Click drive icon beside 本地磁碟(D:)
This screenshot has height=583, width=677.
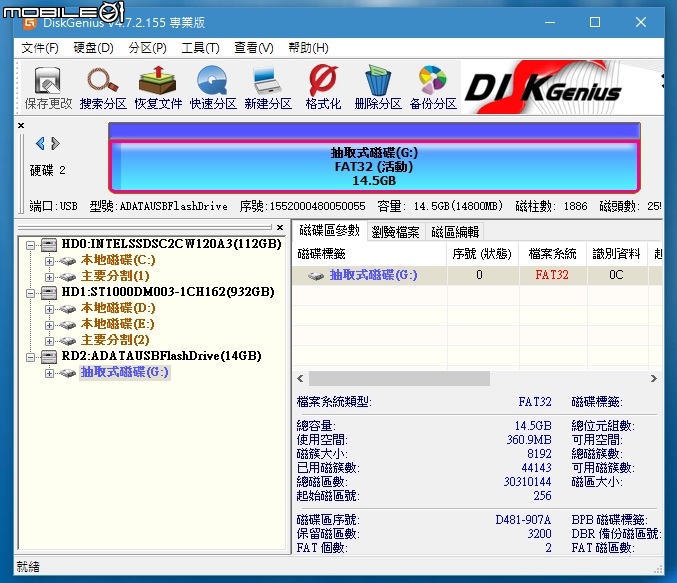tap(67, 309)
